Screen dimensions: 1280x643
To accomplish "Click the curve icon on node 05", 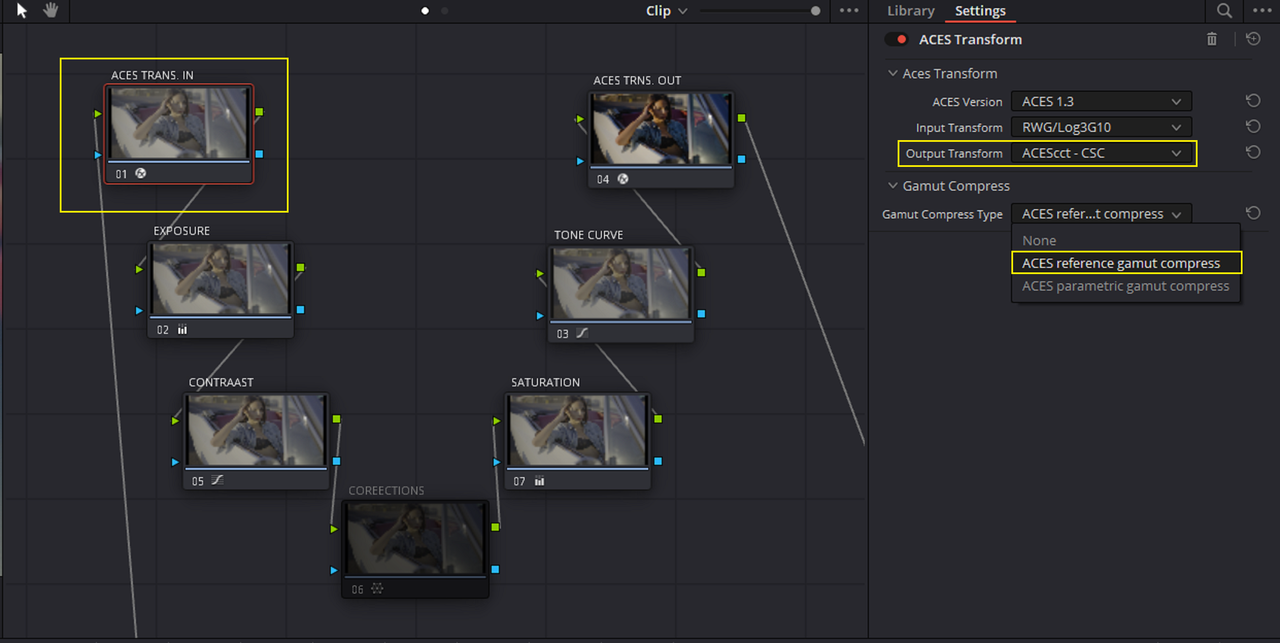I will (217, 481).
